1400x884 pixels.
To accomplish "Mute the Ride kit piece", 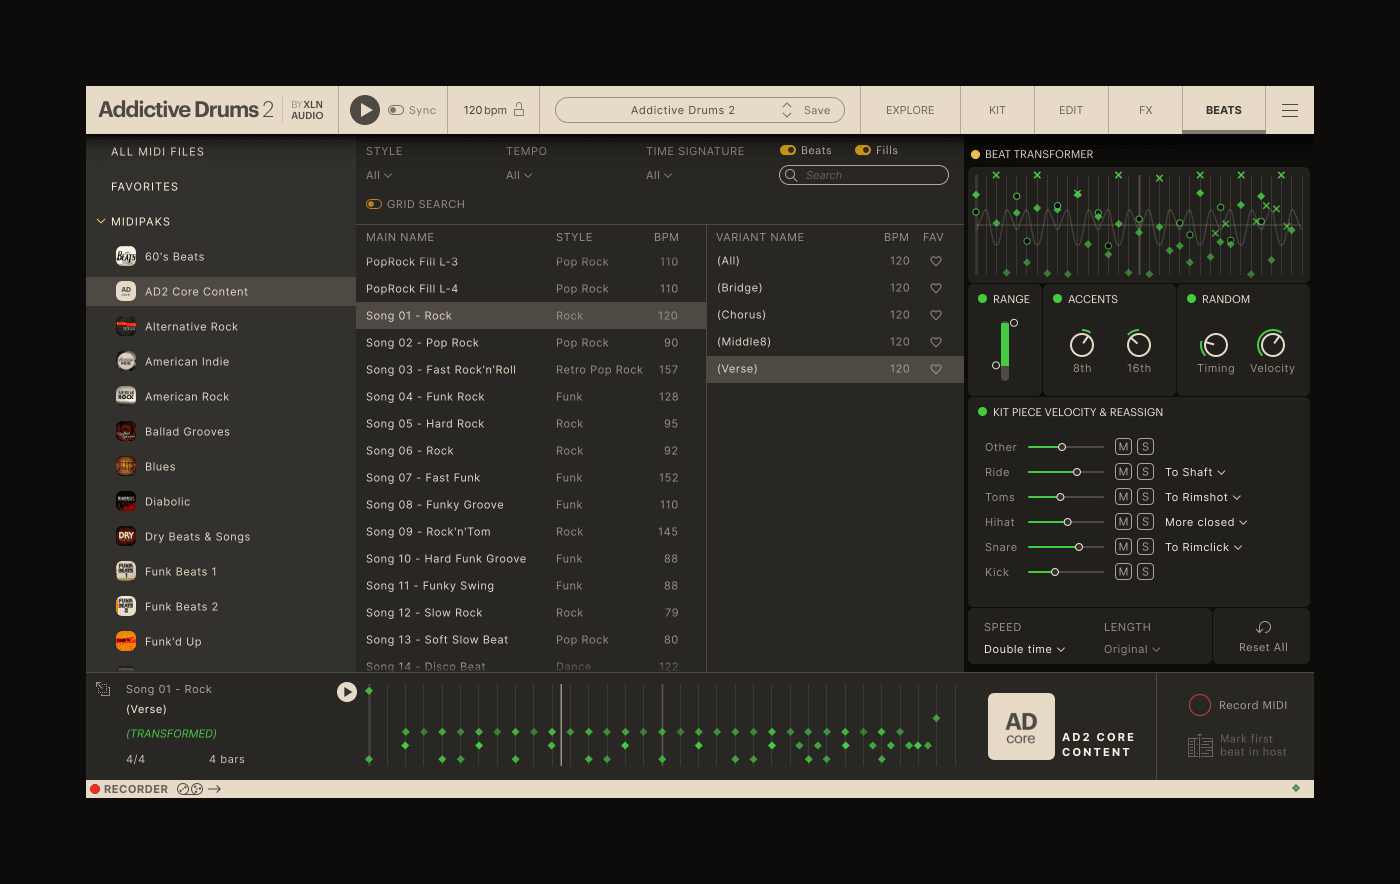I will [x=1124, y=472].
